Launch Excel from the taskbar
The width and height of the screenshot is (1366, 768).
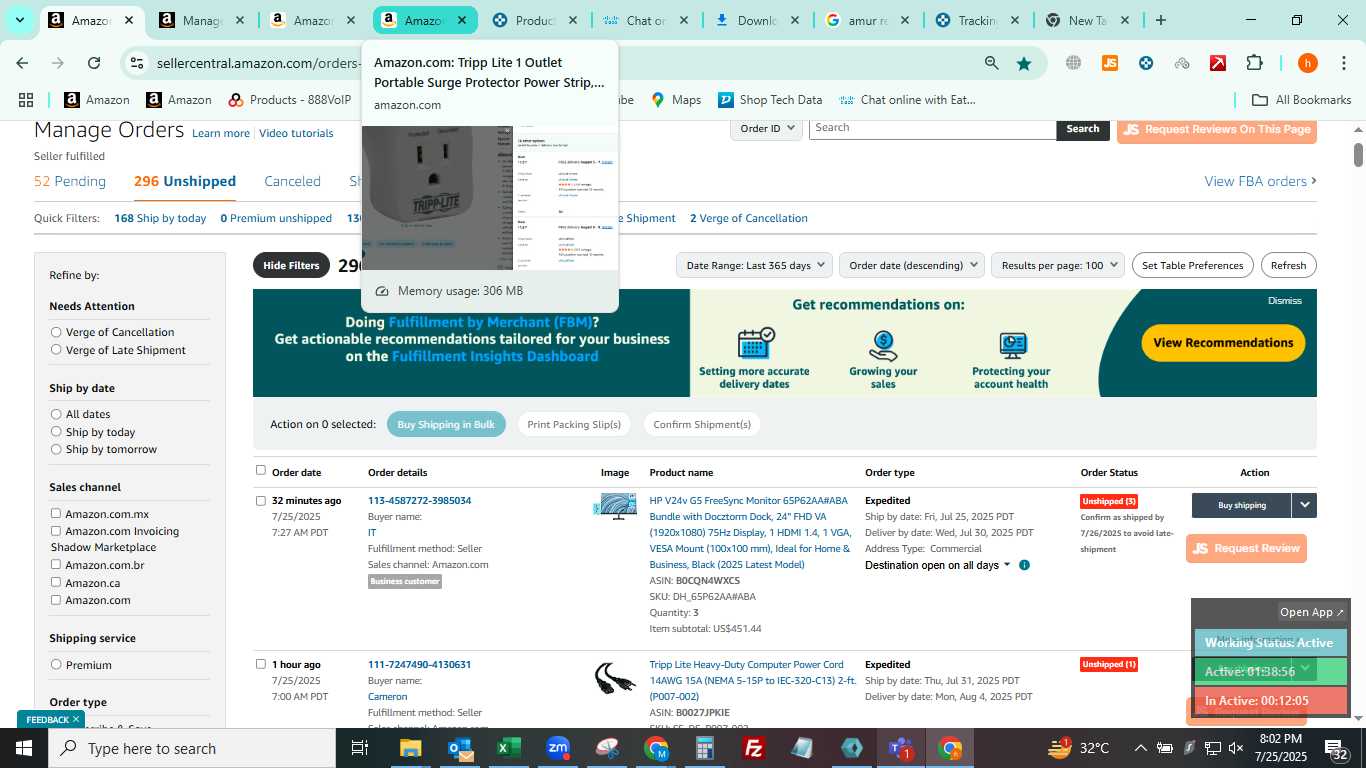click(x=509, y=748)
